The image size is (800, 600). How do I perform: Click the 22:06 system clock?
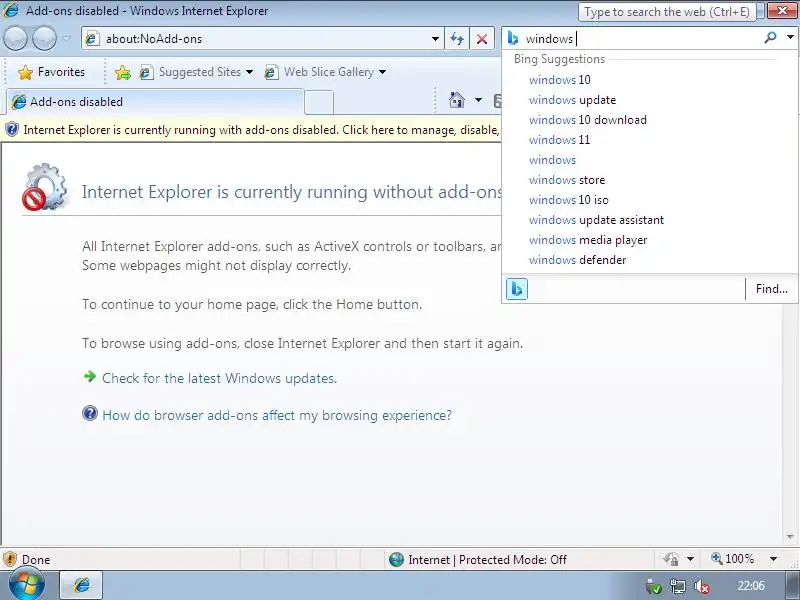[x=751, y=586]
